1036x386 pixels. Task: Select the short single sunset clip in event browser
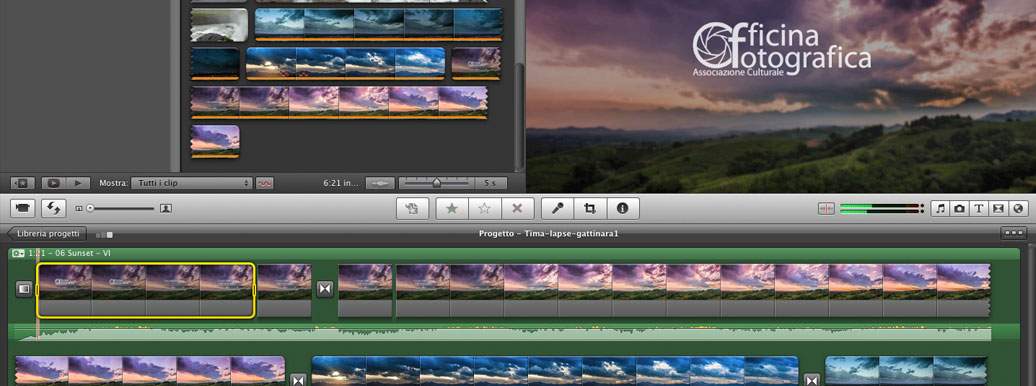(215, 141)
